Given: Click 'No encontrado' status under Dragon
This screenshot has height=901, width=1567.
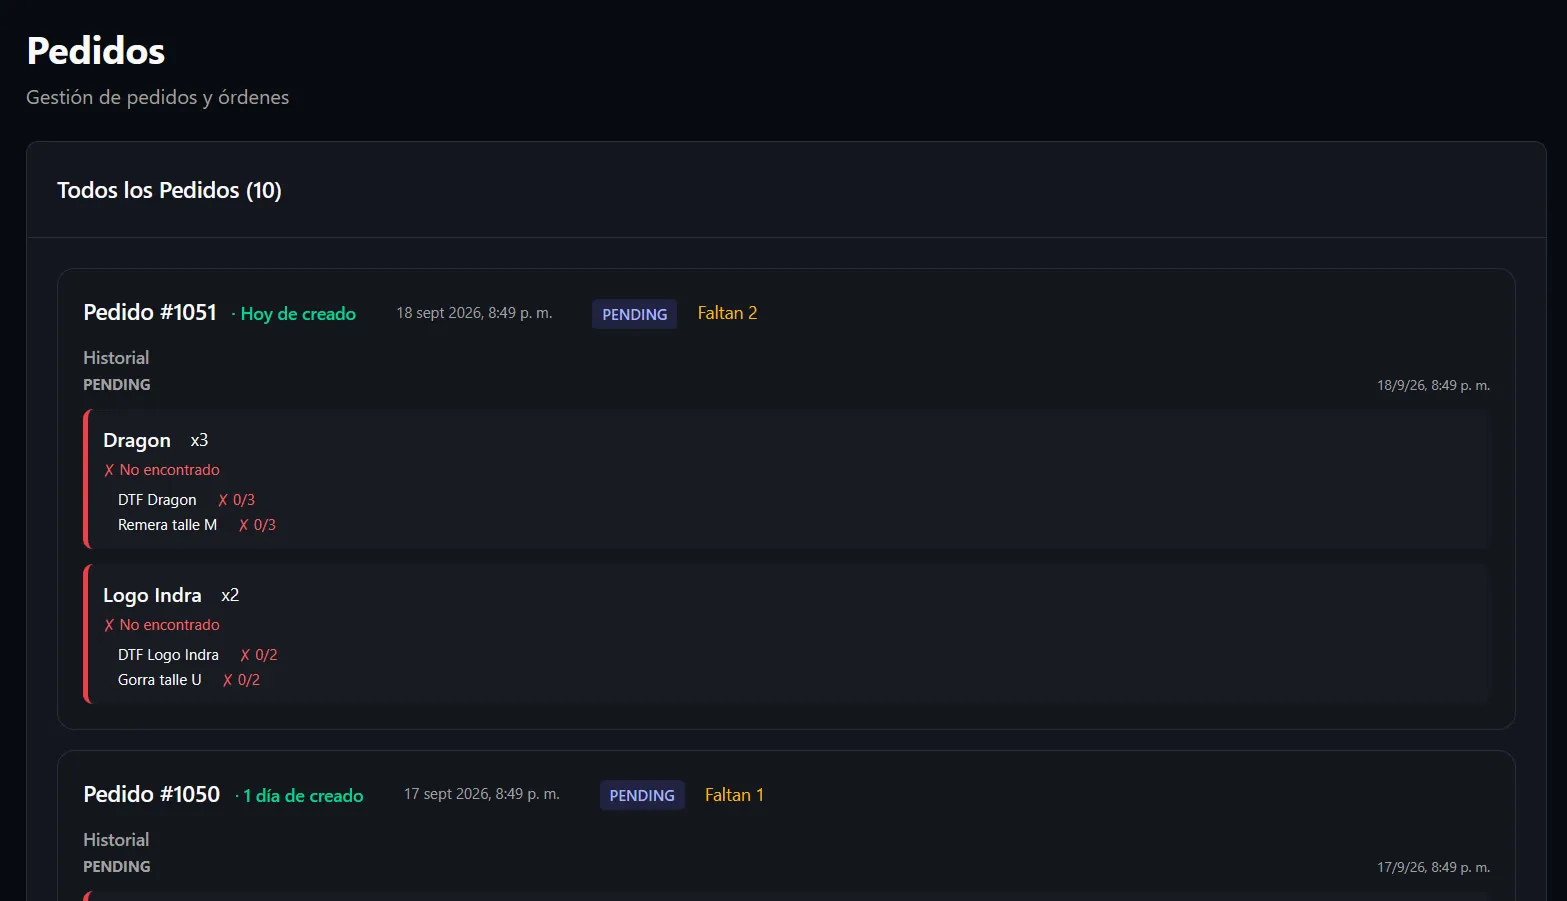Looking at the screenshot, I should pos(162,470).
